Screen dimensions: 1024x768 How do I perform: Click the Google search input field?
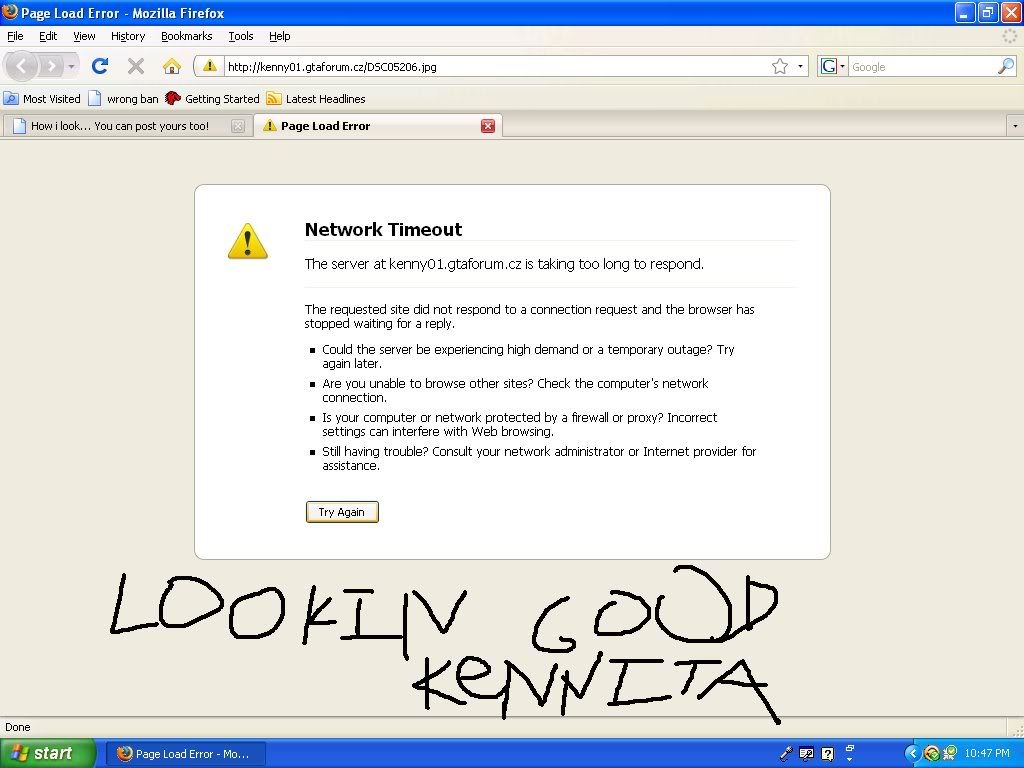(922, 67)
